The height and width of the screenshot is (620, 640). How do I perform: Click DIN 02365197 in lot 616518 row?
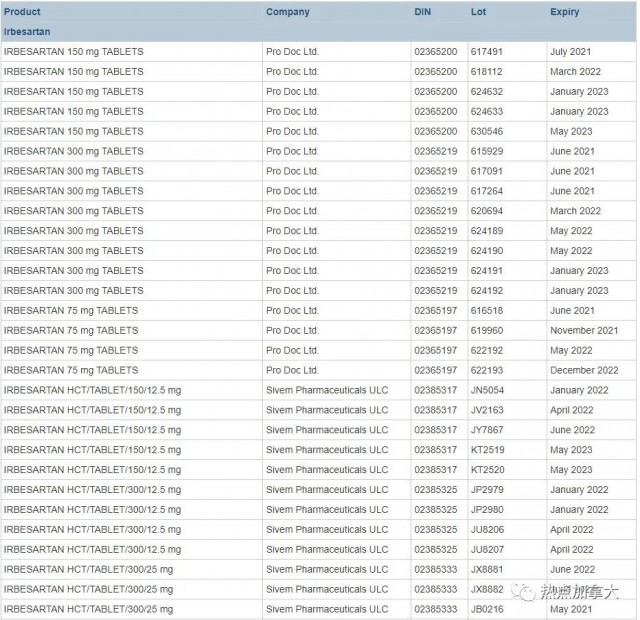(x=436, y=311)
